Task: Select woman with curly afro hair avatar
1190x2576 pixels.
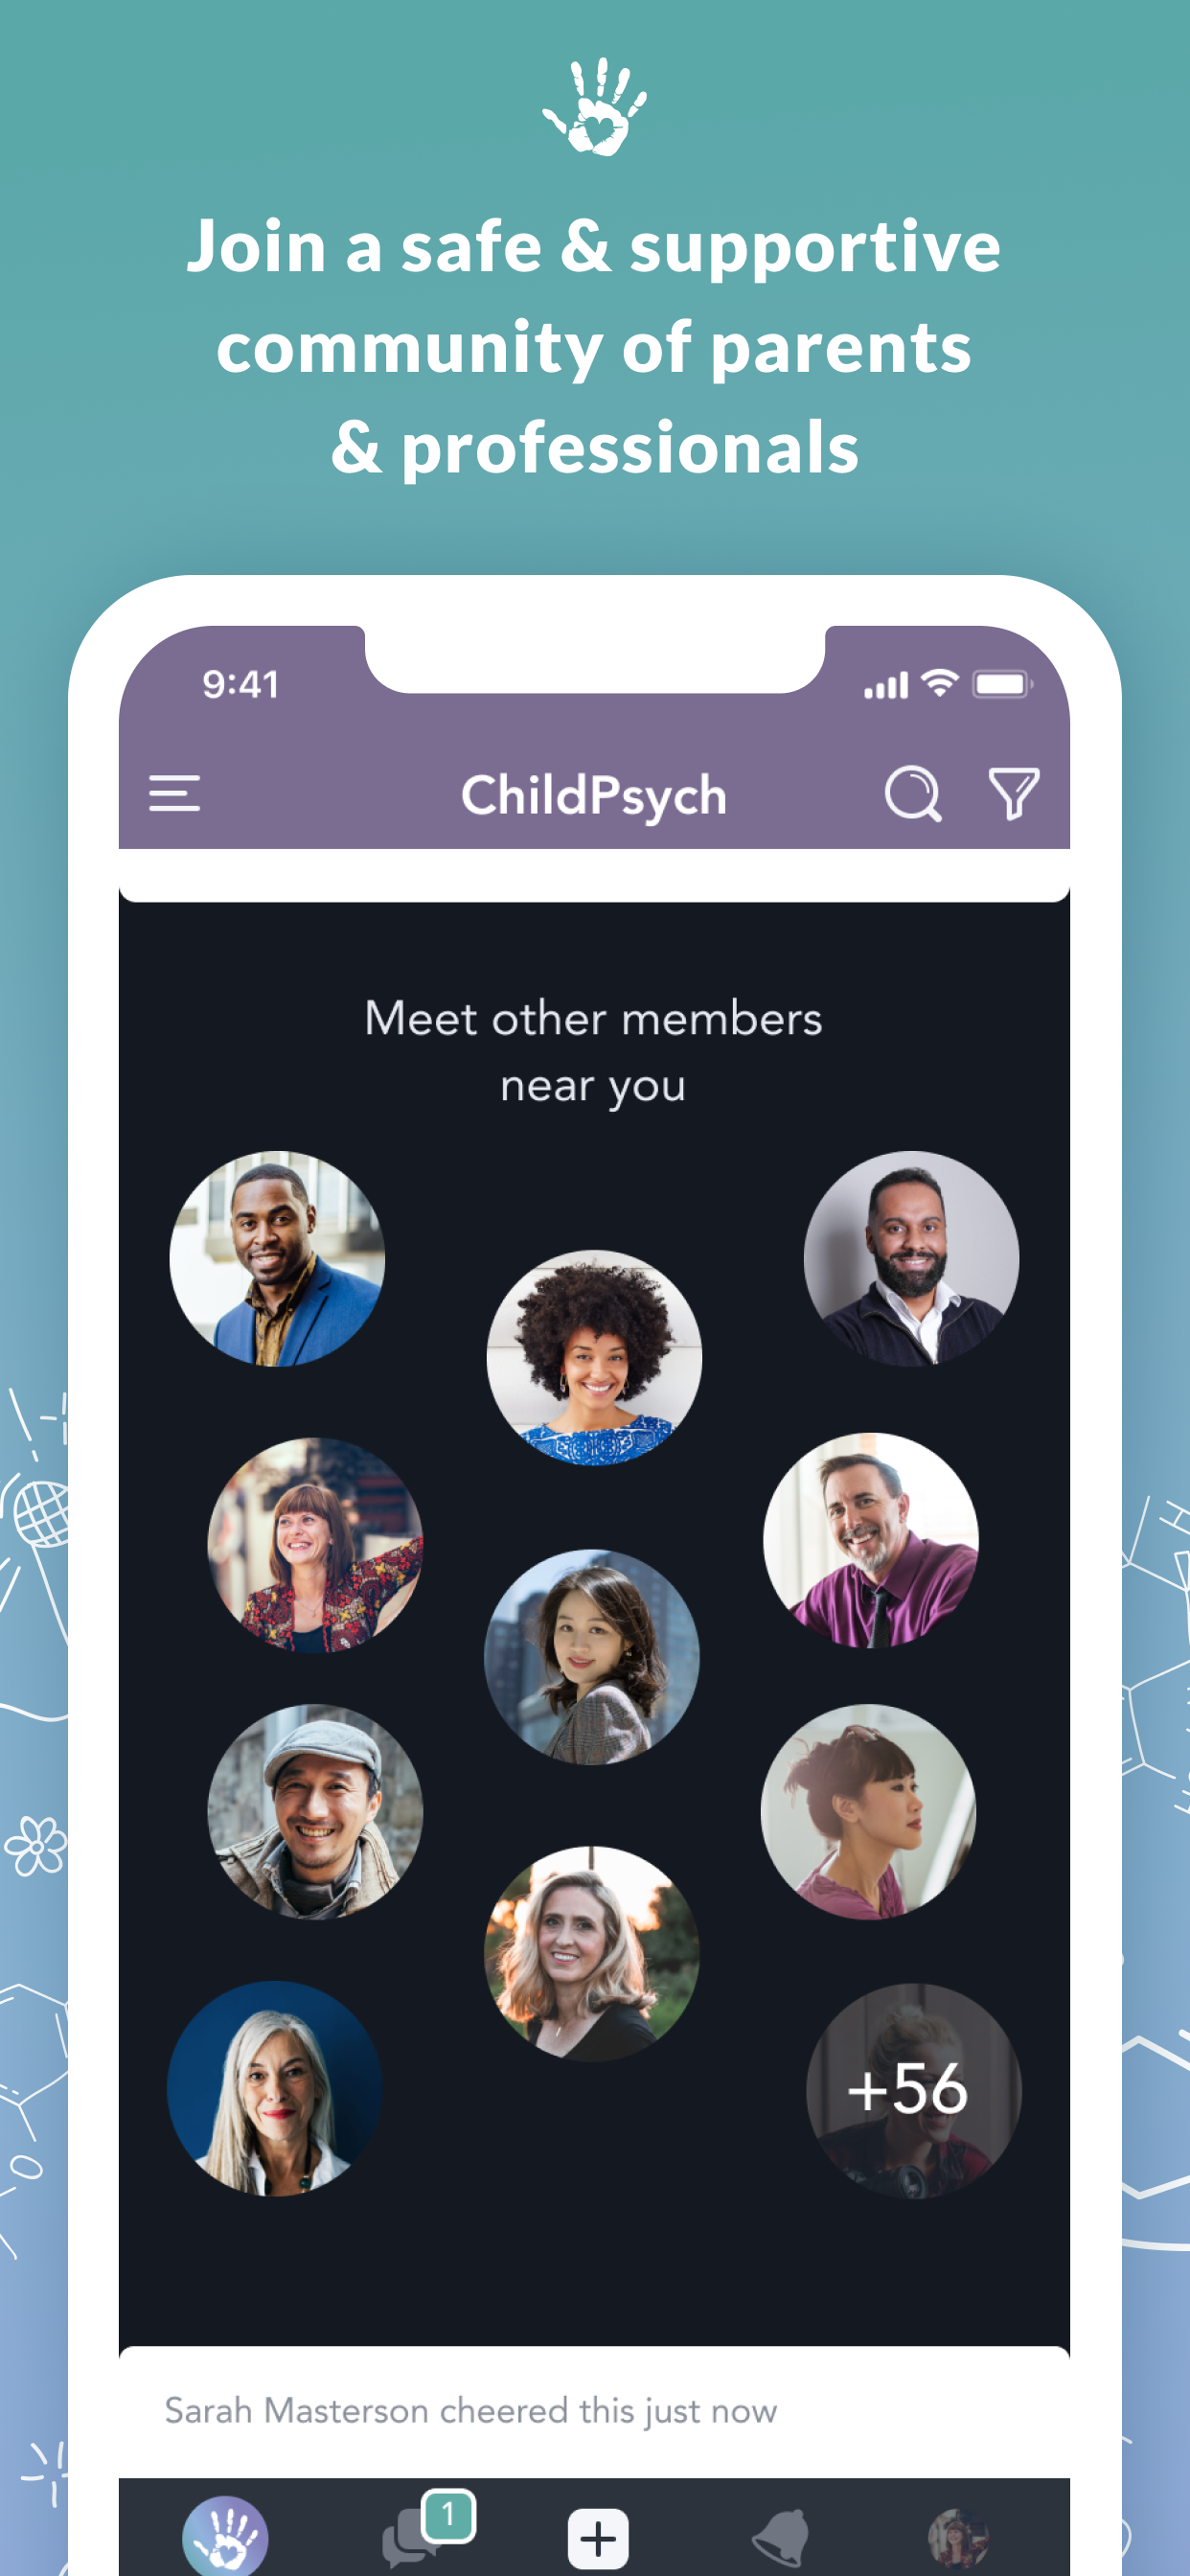Action: (594, 1357)
